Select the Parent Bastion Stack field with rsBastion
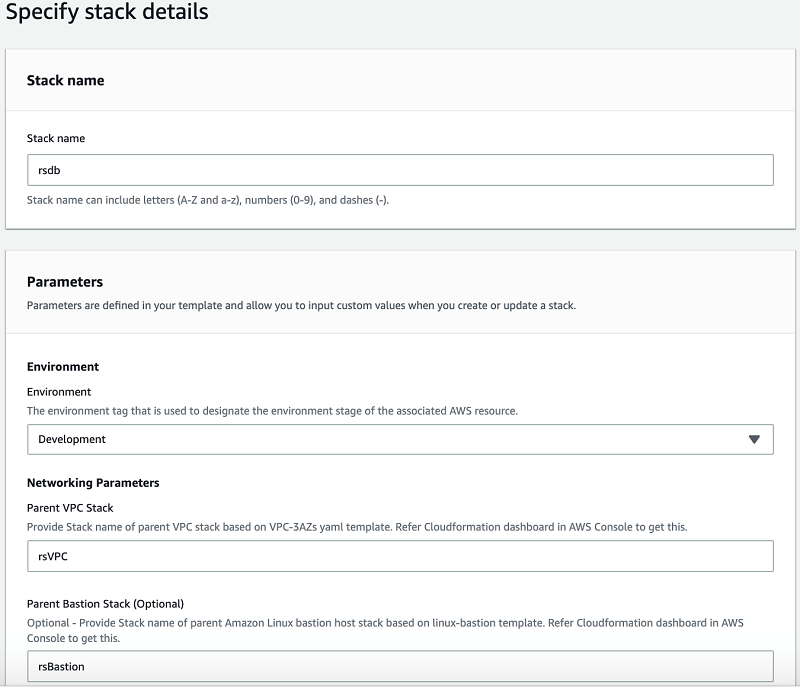800x687 pixels. coord(400,666)
